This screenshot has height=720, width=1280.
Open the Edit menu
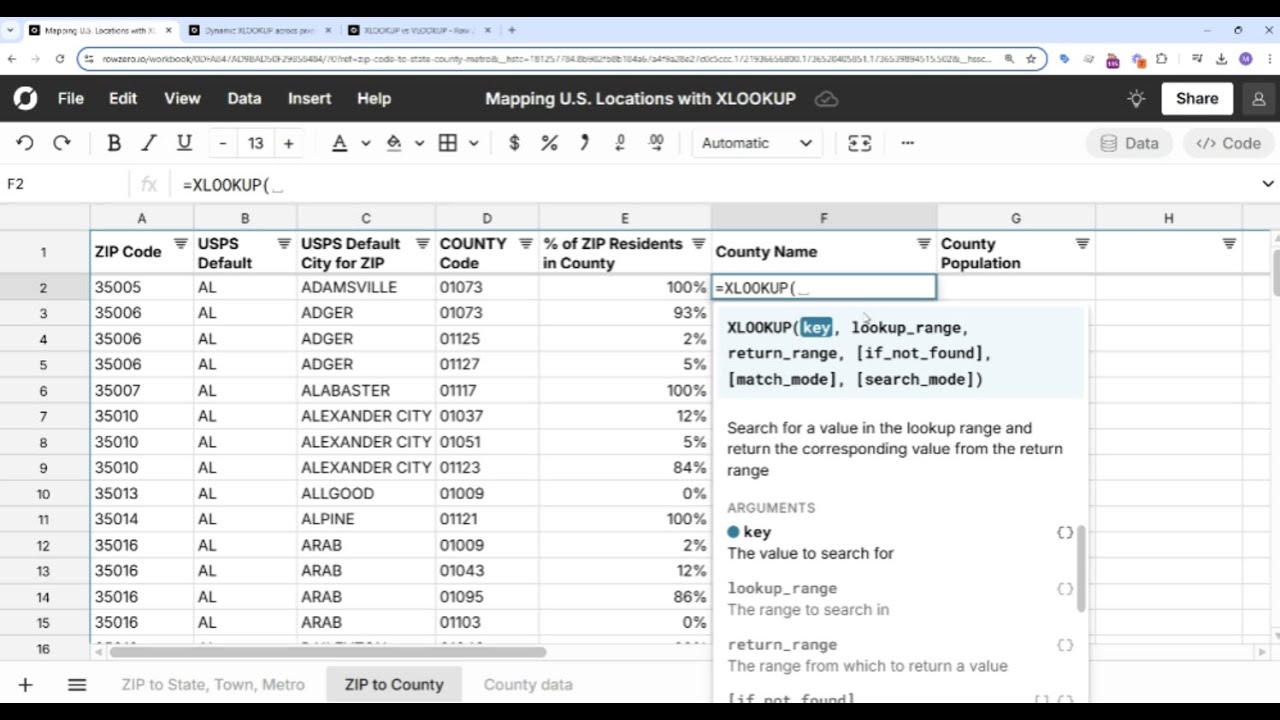click(x=123, y=98)
